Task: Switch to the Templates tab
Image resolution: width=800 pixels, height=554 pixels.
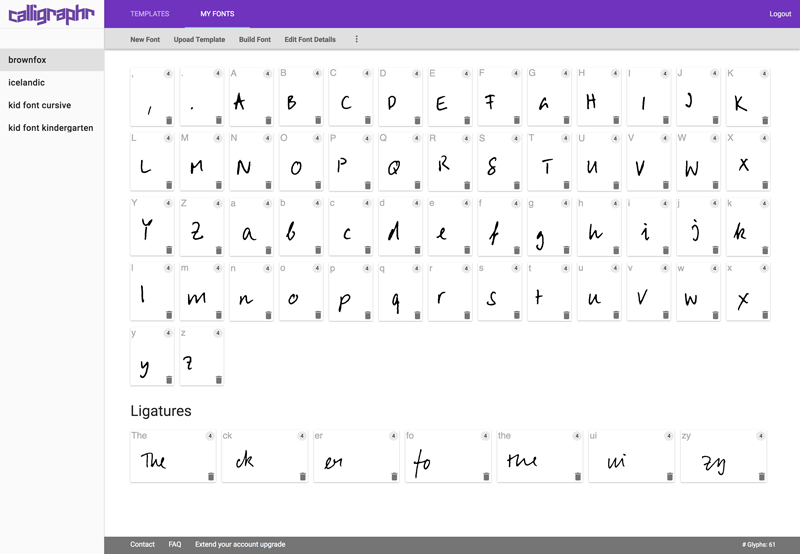Action: [x=149, y=14]
